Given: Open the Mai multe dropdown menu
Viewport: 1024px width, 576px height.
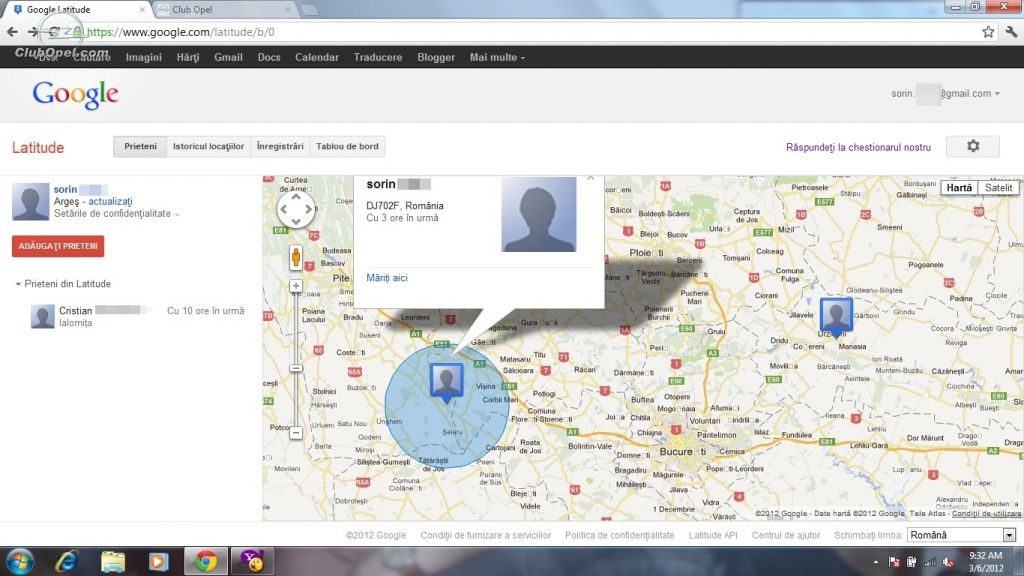Looking at the screenshot, I should [x=497, y=57].
